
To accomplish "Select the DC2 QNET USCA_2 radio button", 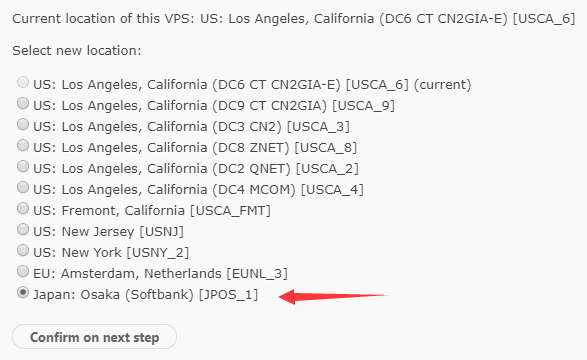I will pyautogui.click(x=23, y=166).
